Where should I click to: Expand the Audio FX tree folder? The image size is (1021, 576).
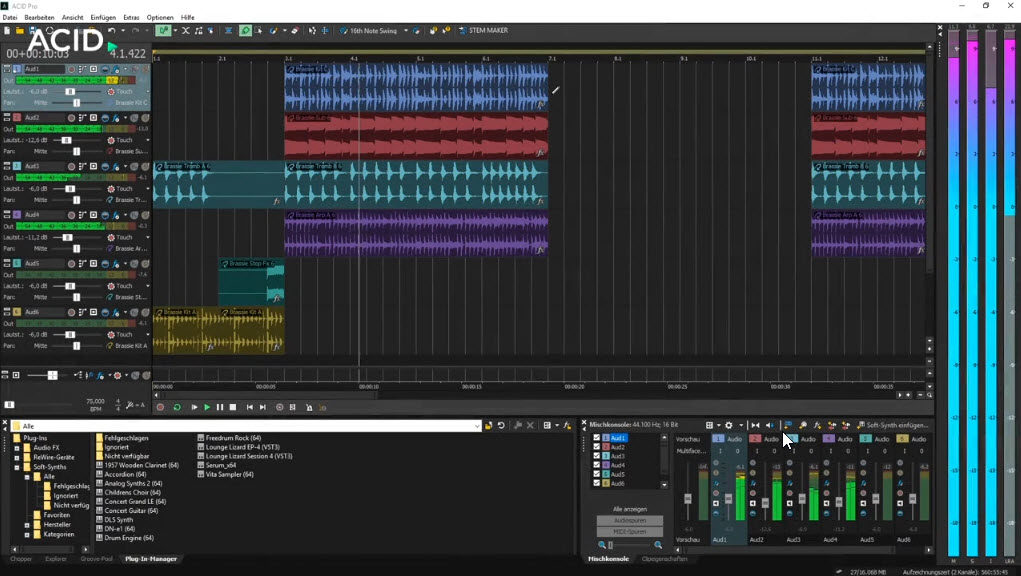pos(17,448)
